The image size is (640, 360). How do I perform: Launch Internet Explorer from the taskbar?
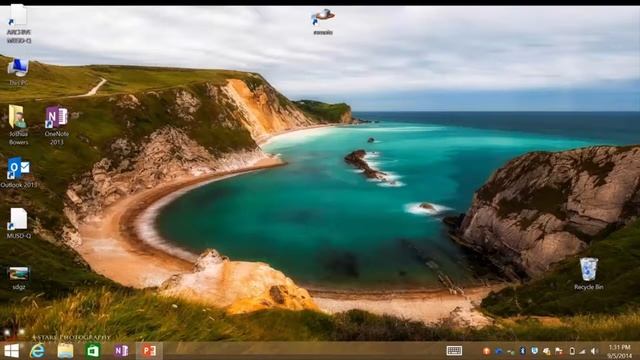coord(38,351)
